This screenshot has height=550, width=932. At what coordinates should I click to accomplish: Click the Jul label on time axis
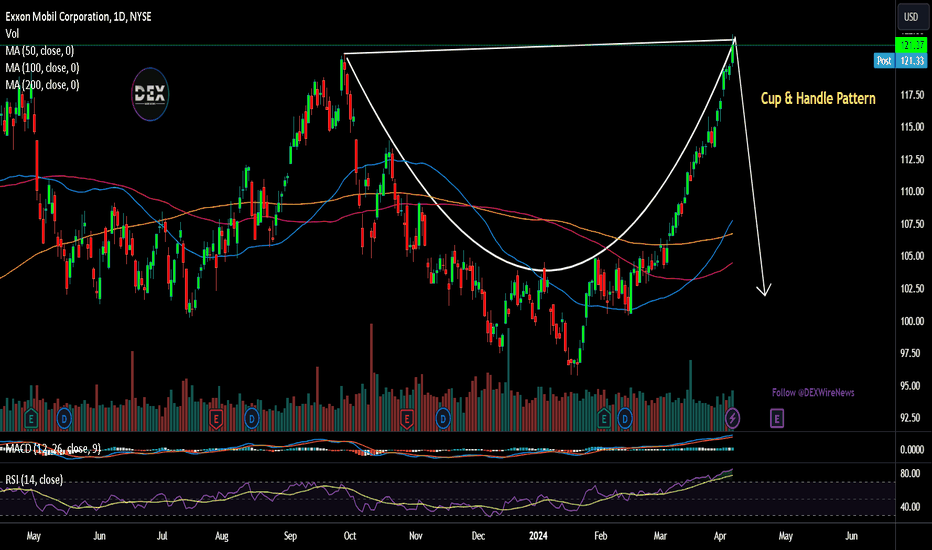[162, 536]
